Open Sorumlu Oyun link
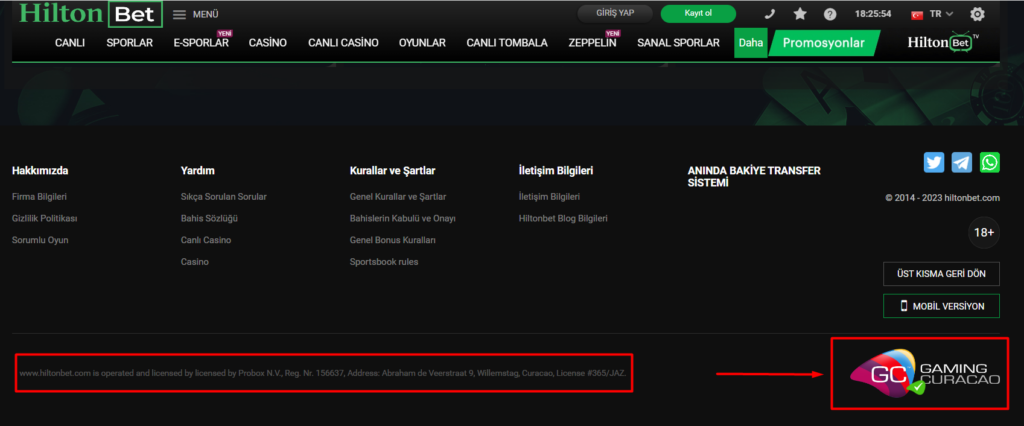 [40, 240]
